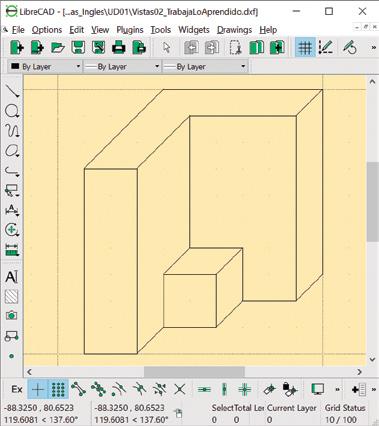Expand the line width By Layer dropdown
This screenshot has width=379, height=426.
122,66
